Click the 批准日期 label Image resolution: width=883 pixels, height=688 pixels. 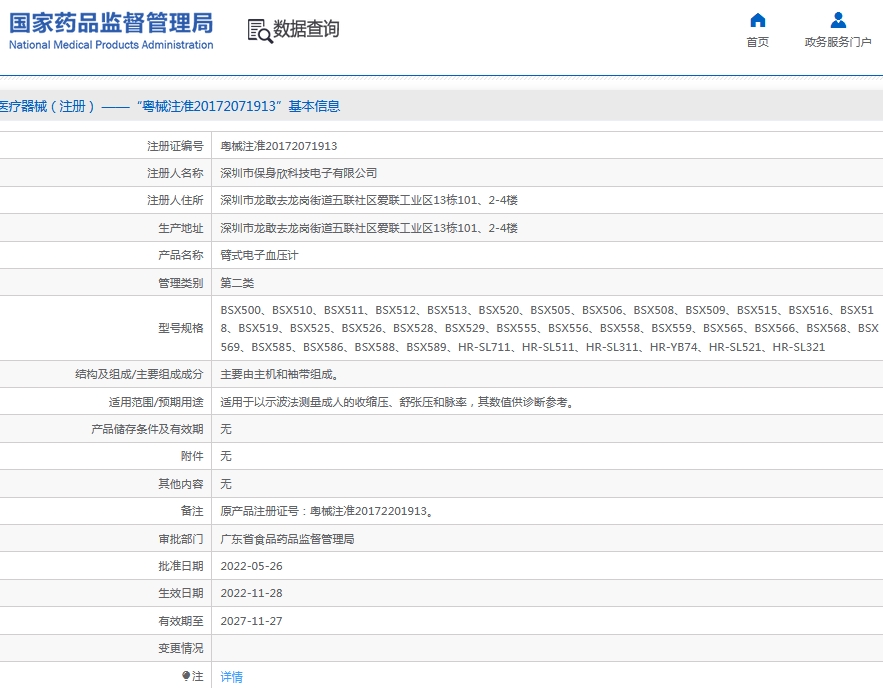[x=181, y=566]
